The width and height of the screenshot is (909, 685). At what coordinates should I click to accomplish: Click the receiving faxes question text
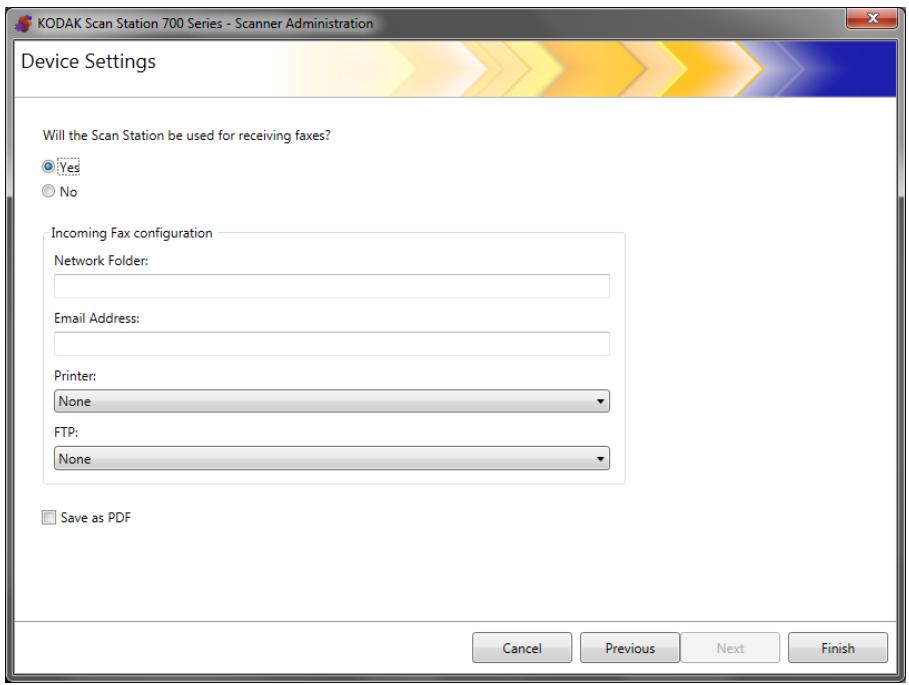pos(187,136)
